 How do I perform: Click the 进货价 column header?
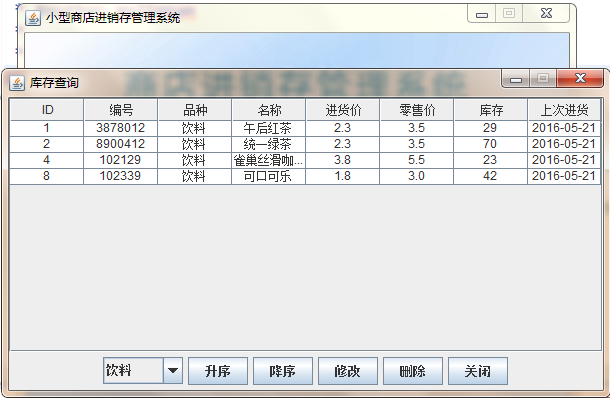coord(342,110)
